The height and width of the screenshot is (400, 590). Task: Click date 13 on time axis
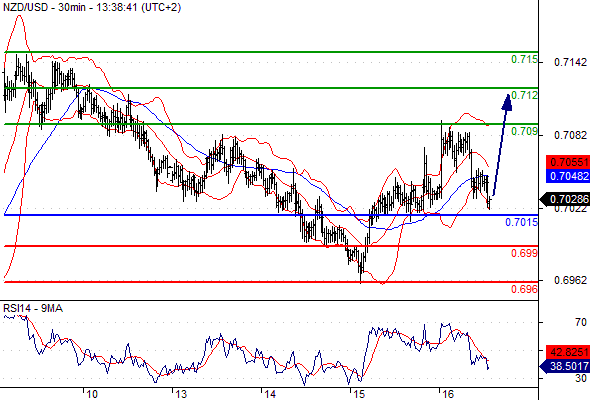click(181, 394)
